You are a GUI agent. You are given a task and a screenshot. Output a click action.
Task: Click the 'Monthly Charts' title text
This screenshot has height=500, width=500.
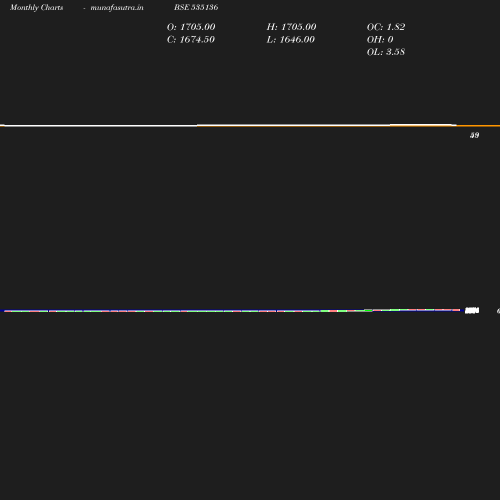[37, 8]
